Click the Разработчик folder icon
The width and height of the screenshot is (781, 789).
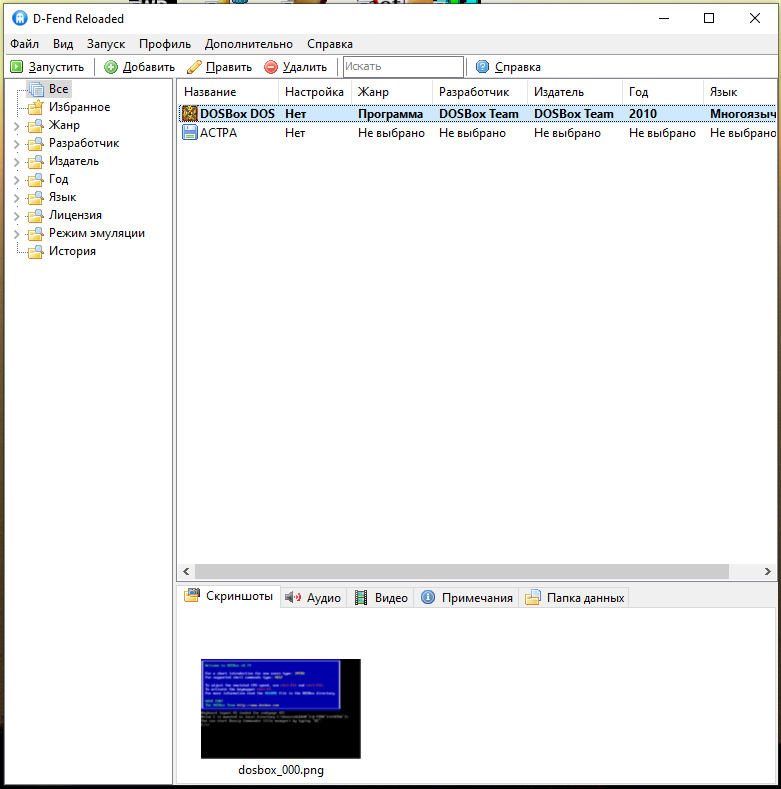[x=35, y=143]
